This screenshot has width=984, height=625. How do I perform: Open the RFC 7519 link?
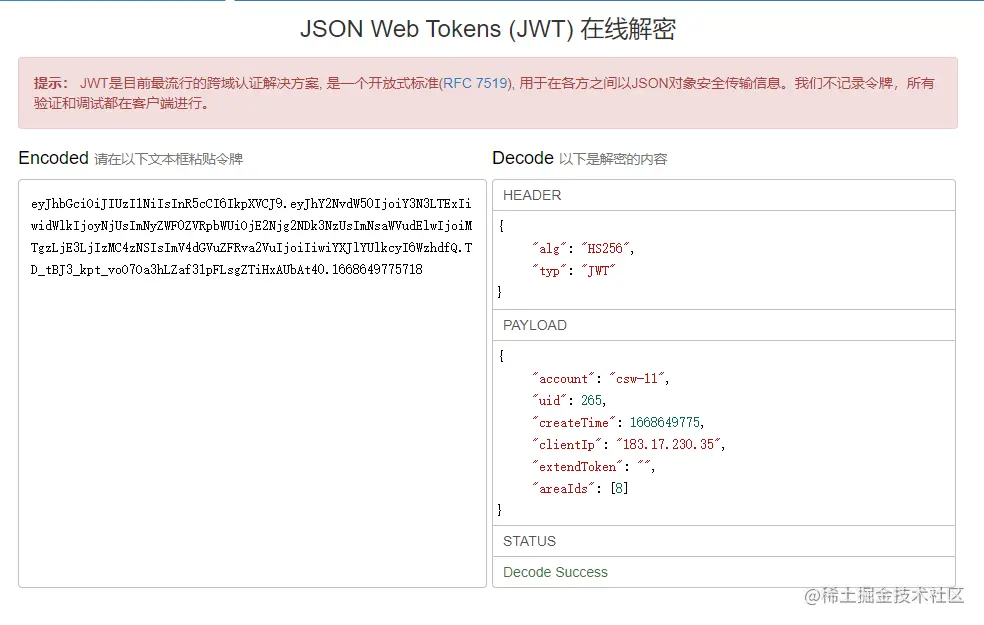(476, 83)
